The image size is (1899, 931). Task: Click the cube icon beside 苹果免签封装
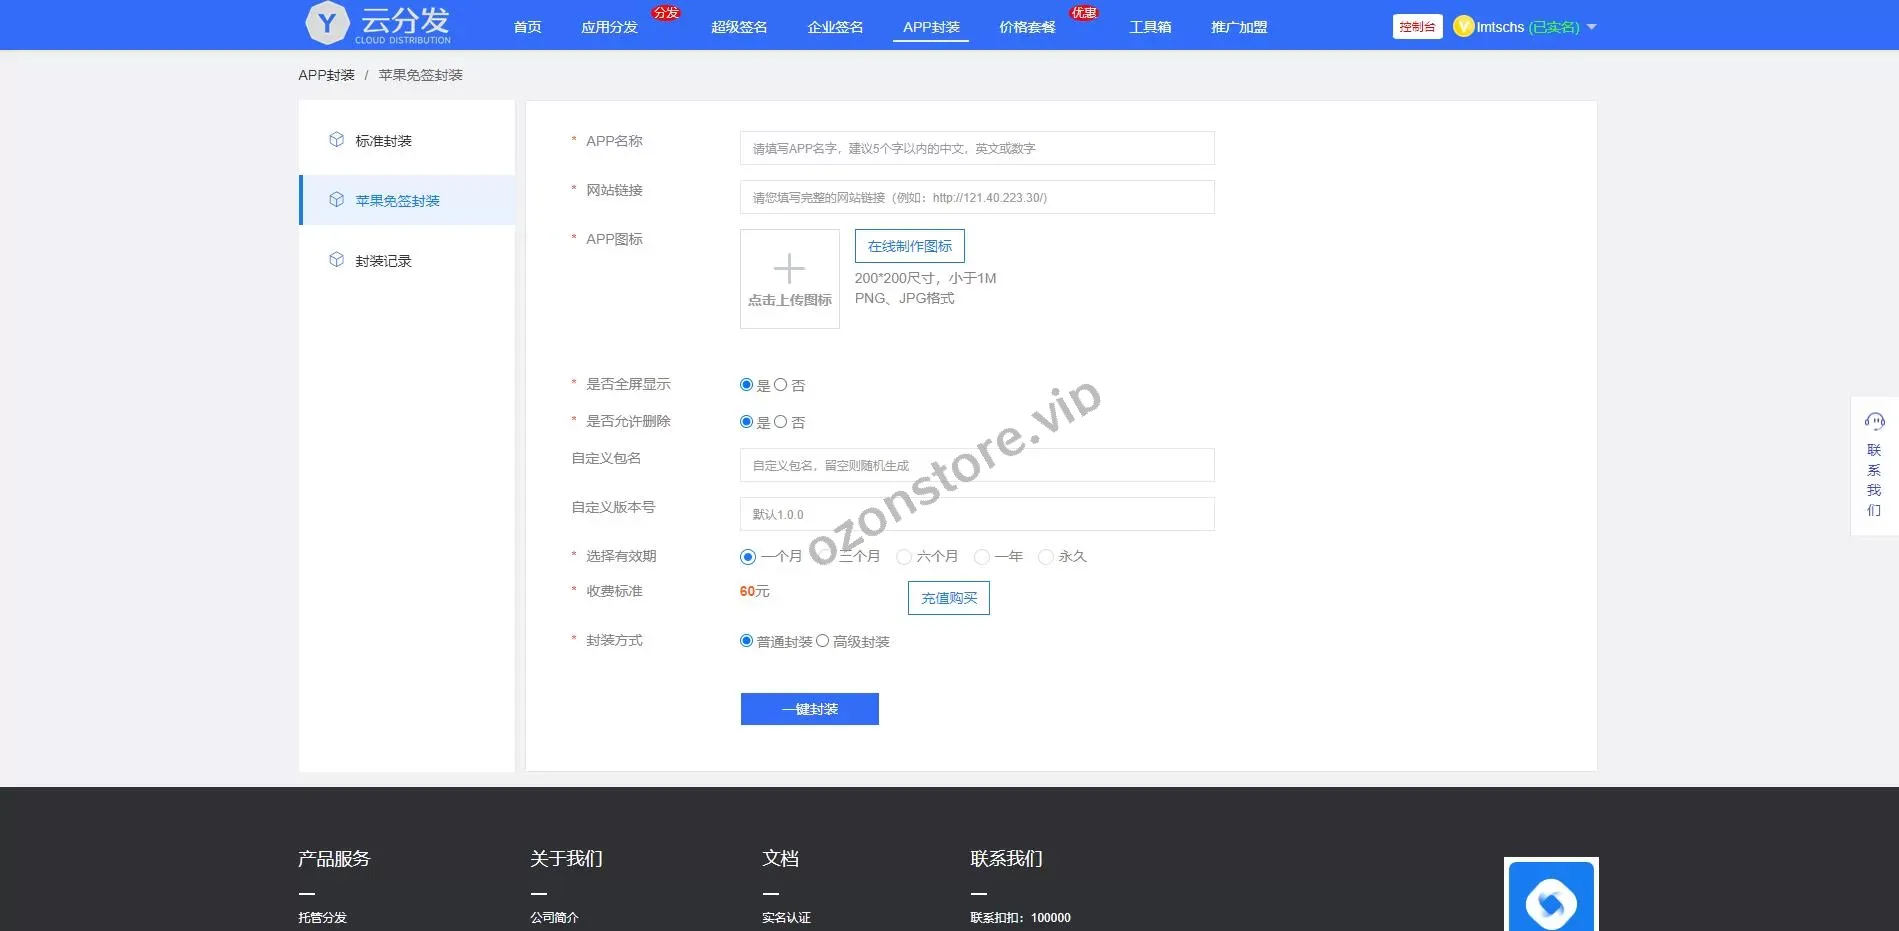point(337,200)
